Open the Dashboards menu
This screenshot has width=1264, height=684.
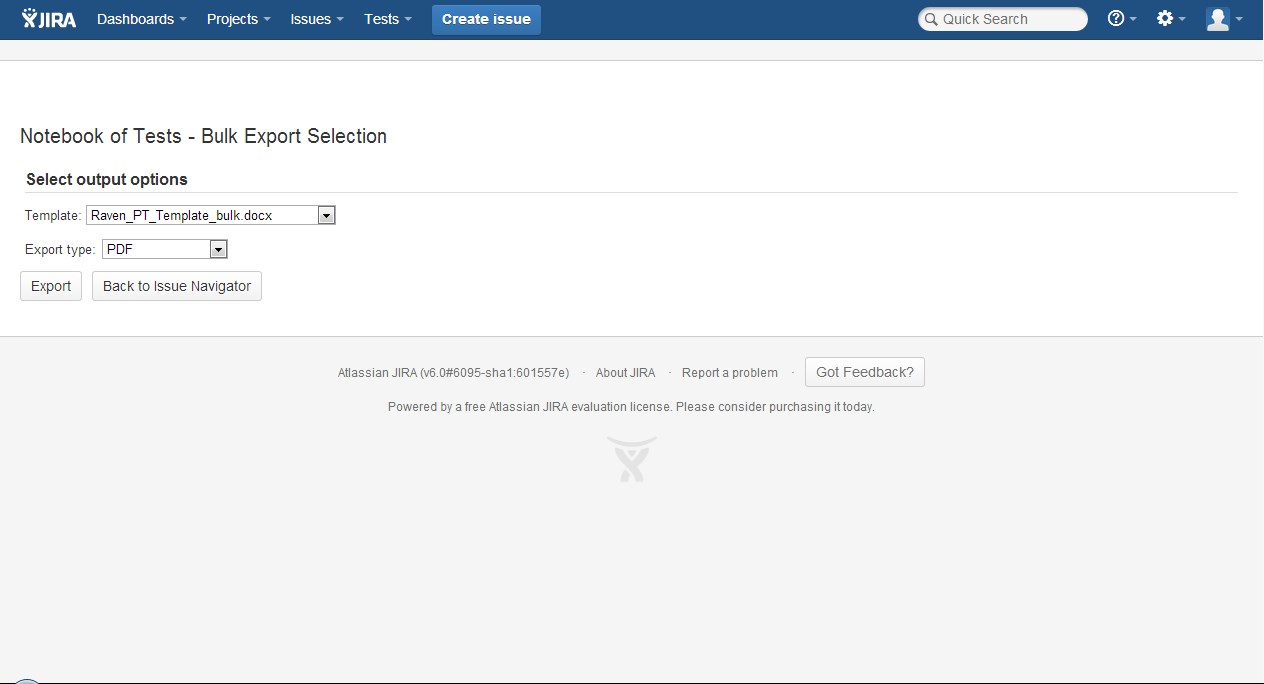point(142,19)
